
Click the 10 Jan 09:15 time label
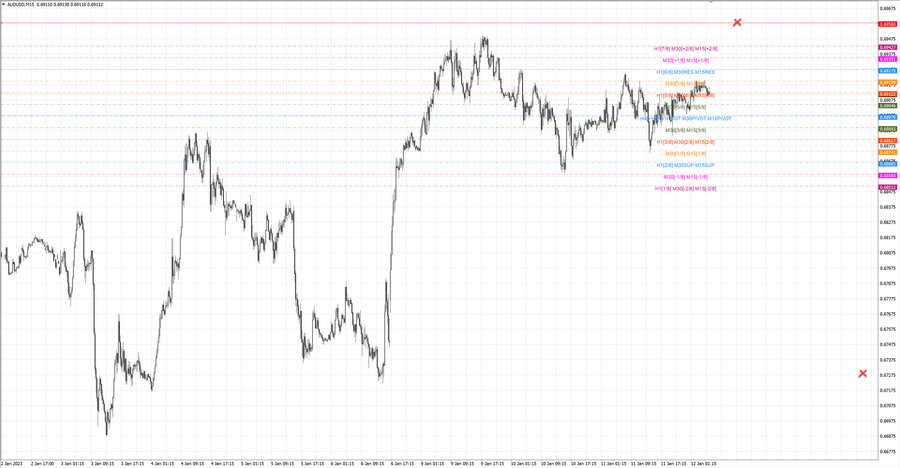click(x=554, y=463)
